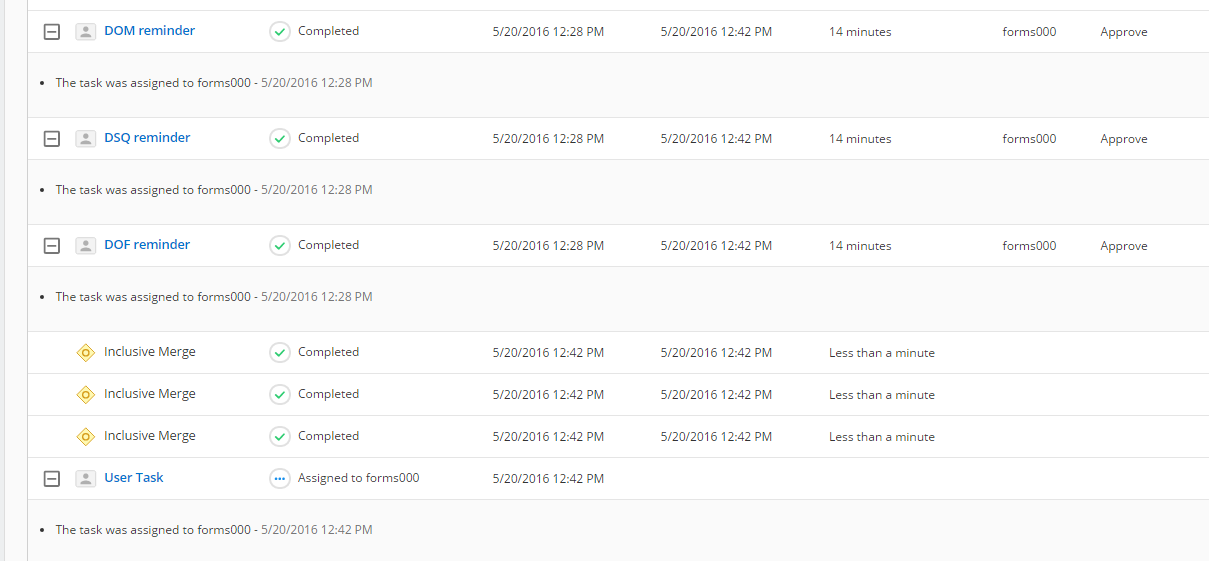Viewport: 1209px width, 561px height.
Task: Open the DOM reminder task link
Action: coord(149,31)
